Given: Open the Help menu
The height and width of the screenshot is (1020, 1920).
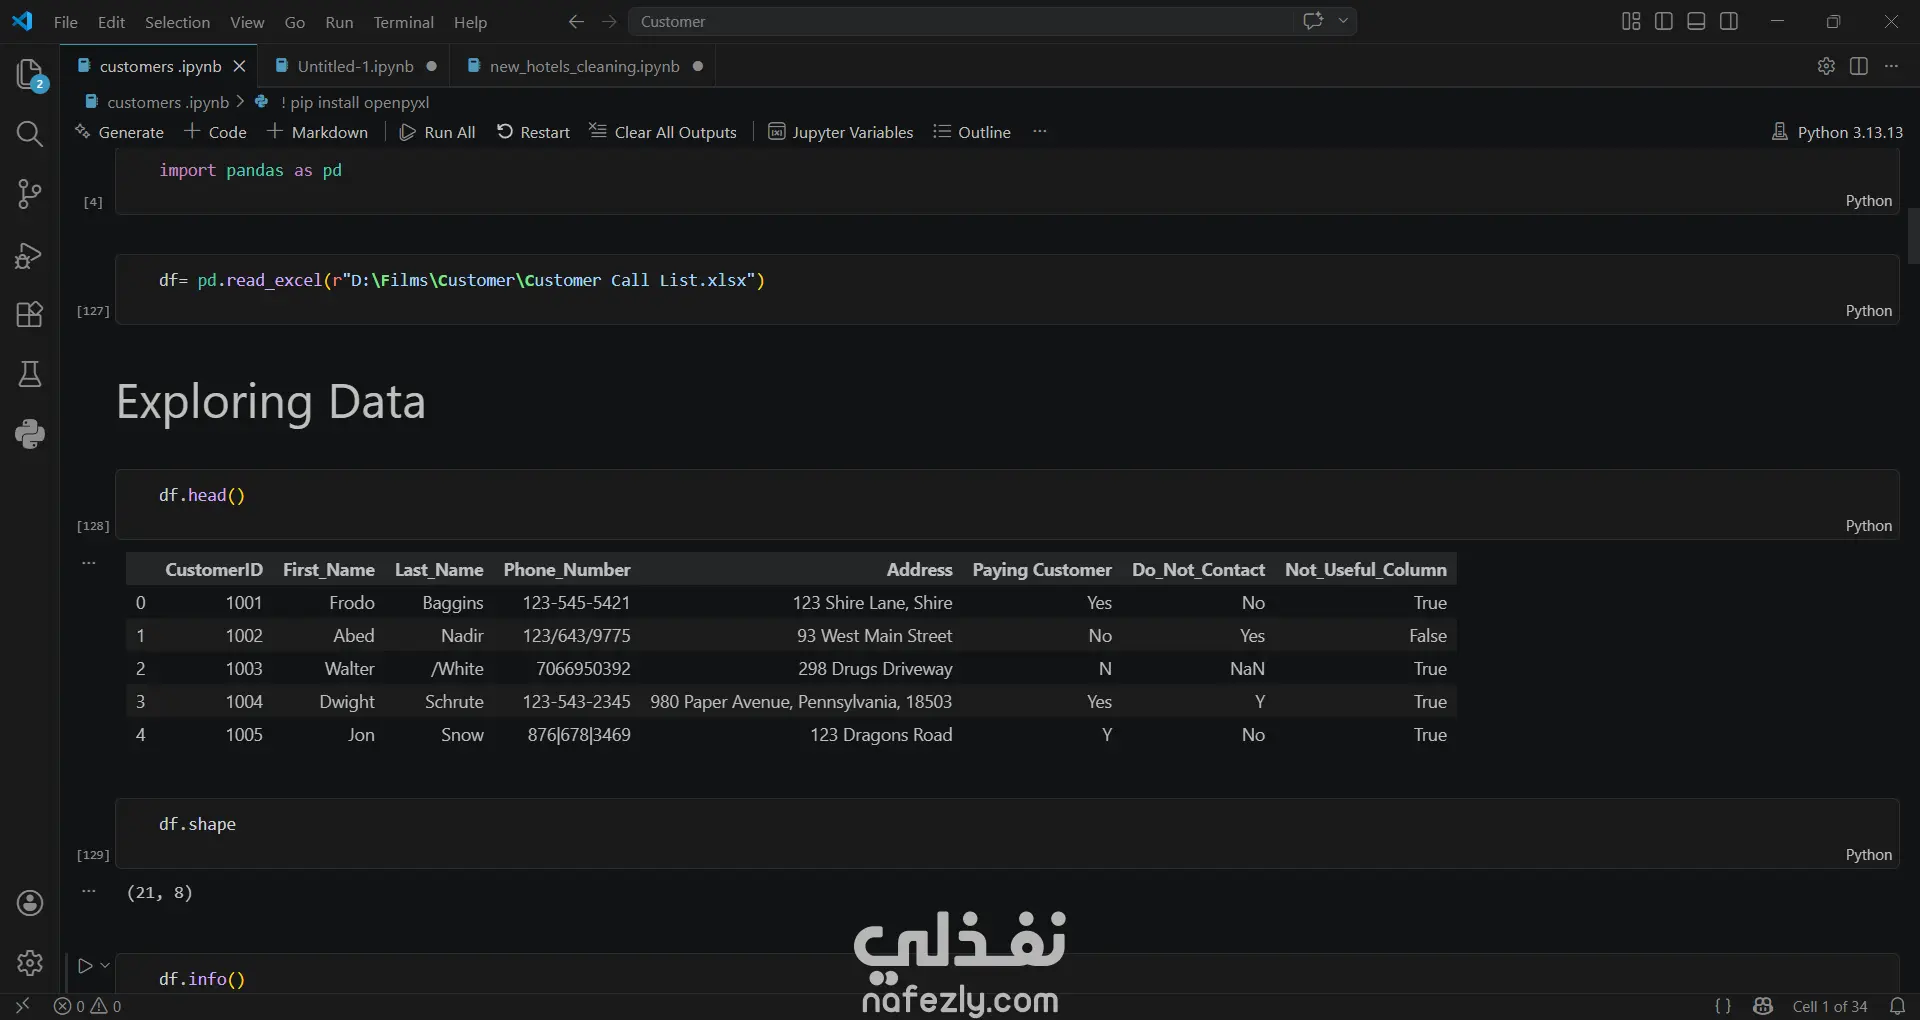Looking at the screenshot, I should coord(470,22).
